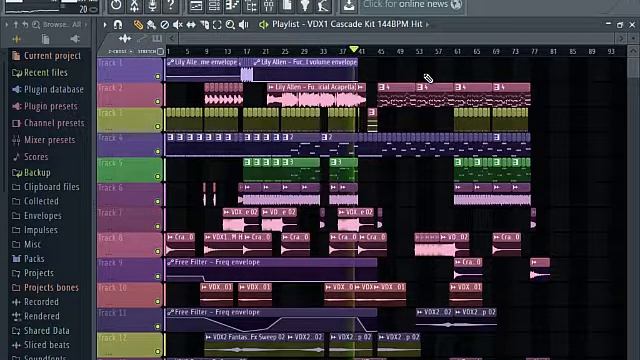Mute Track 1 using its green dot
Screen dimensions: 640x360
tap(158, 76)
